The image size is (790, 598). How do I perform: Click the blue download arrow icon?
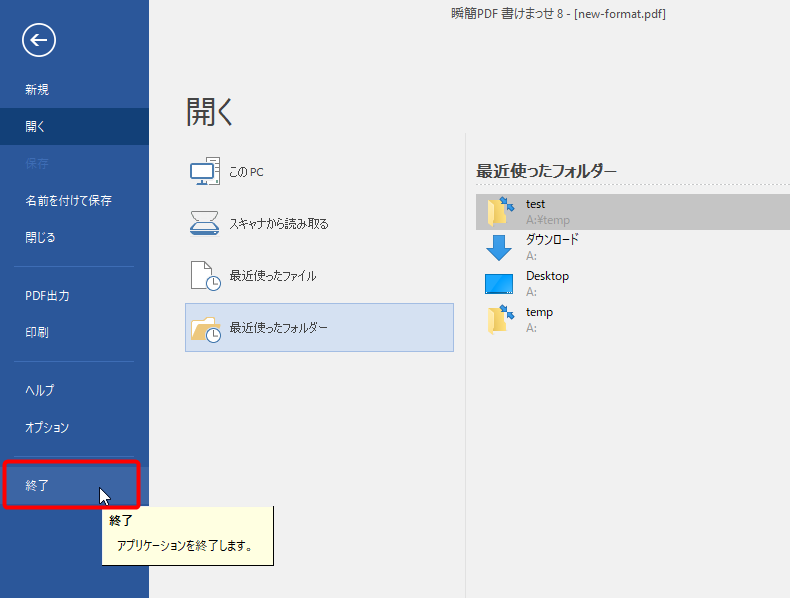499,247
